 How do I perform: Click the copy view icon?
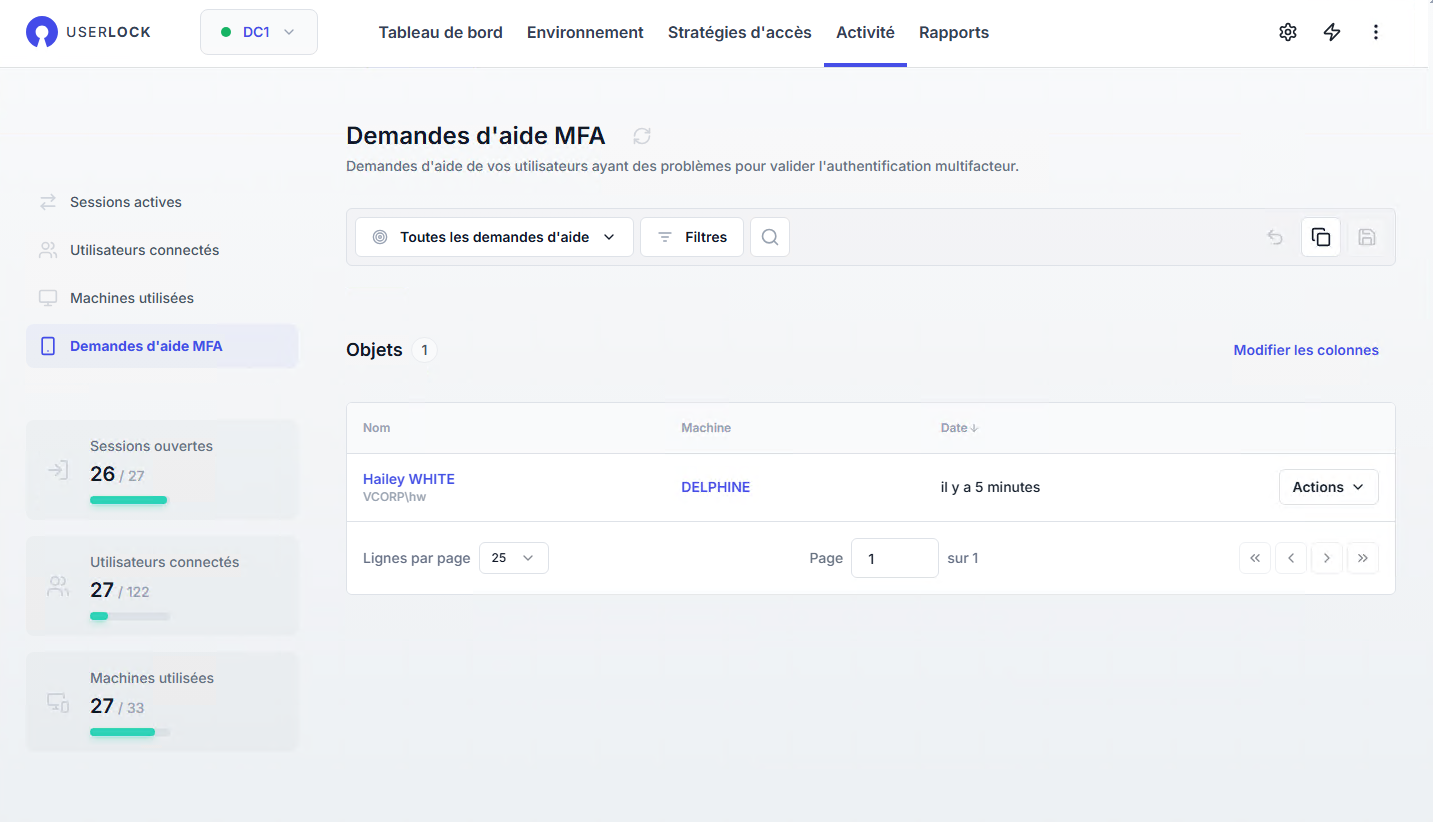click(1321, 237)
